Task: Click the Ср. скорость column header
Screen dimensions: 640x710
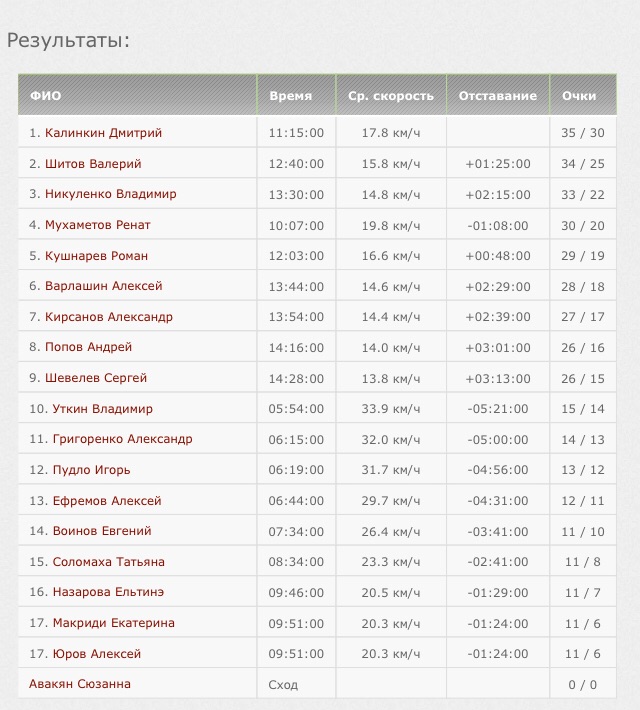Action: (391, 96)
